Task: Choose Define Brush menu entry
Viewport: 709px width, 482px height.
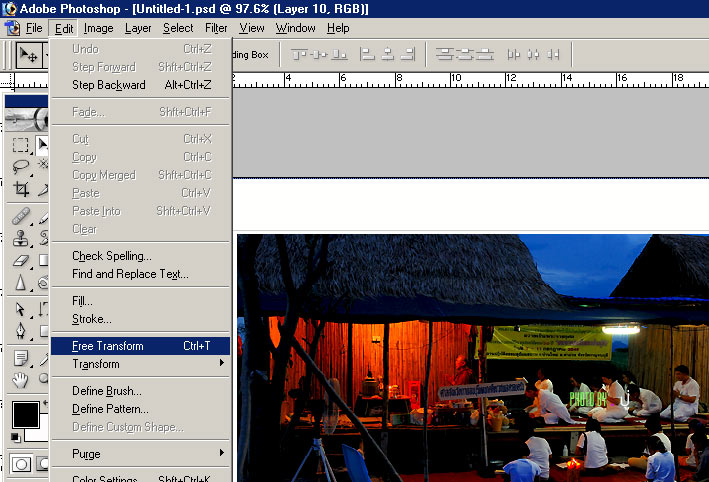Action: (x=107, y=391)
